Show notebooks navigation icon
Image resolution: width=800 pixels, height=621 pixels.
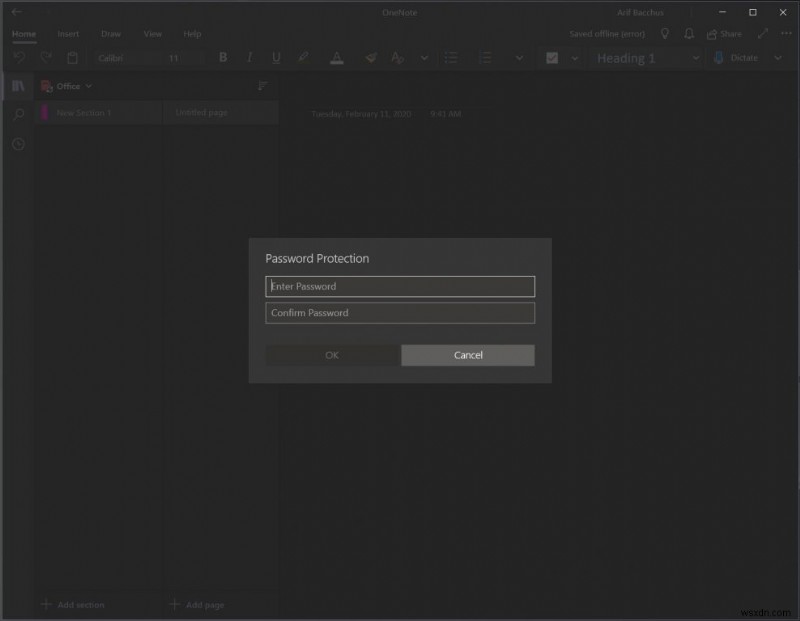point(18,86)
